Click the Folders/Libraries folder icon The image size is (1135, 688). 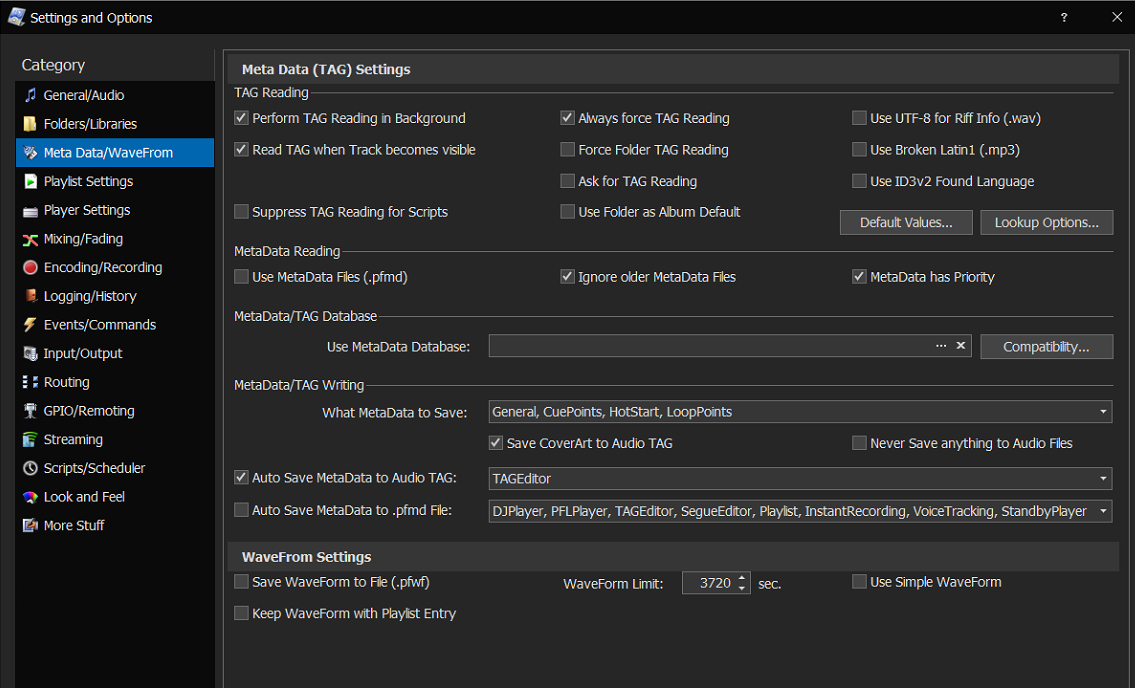point(30,124)
